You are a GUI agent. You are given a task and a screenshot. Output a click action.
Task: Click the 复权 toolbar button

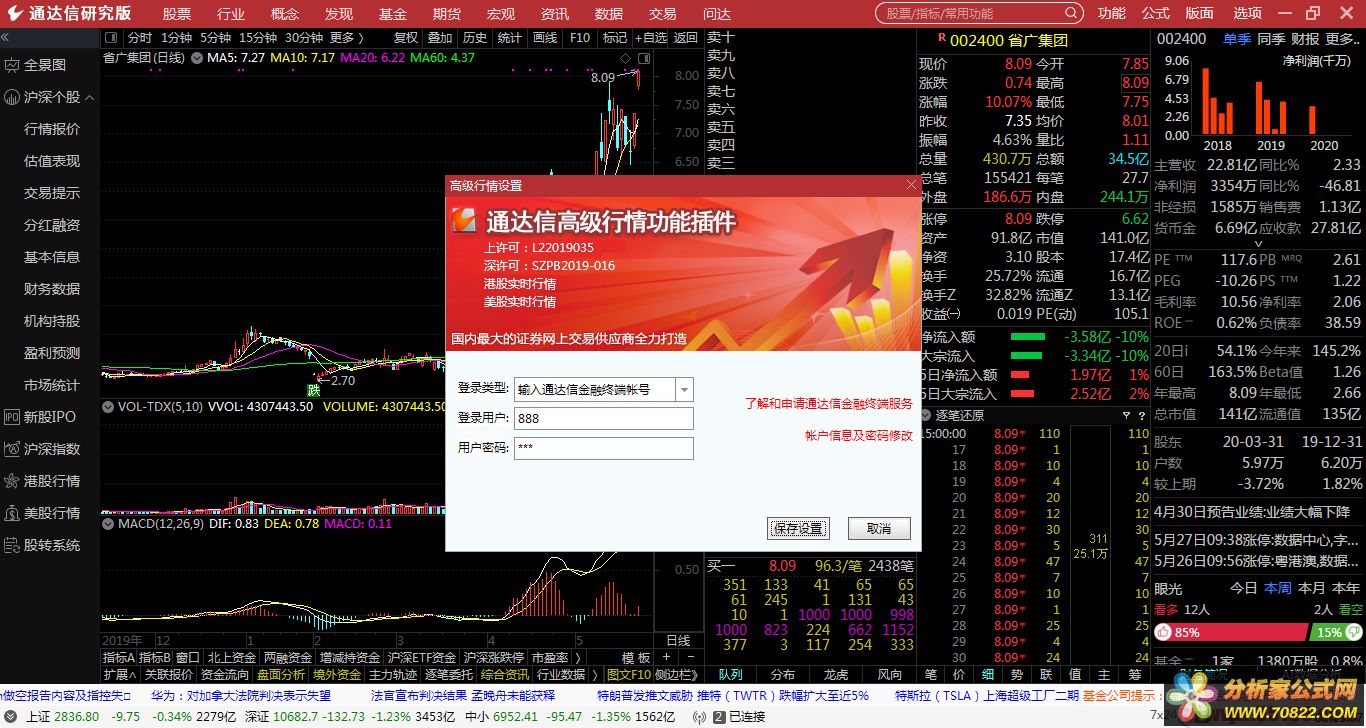click(x=406, y=38)
